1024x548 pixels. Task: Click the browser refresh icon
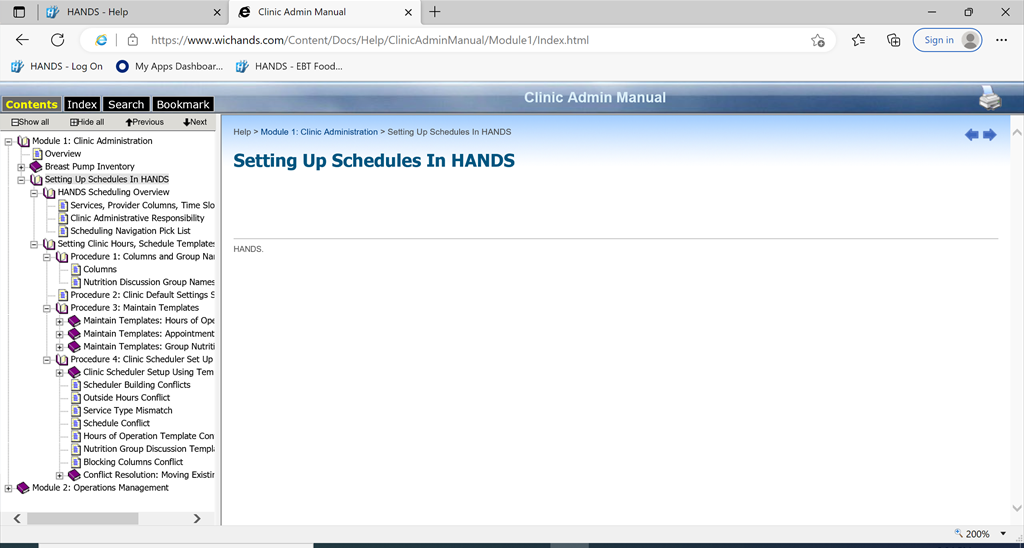click(57, 40)
